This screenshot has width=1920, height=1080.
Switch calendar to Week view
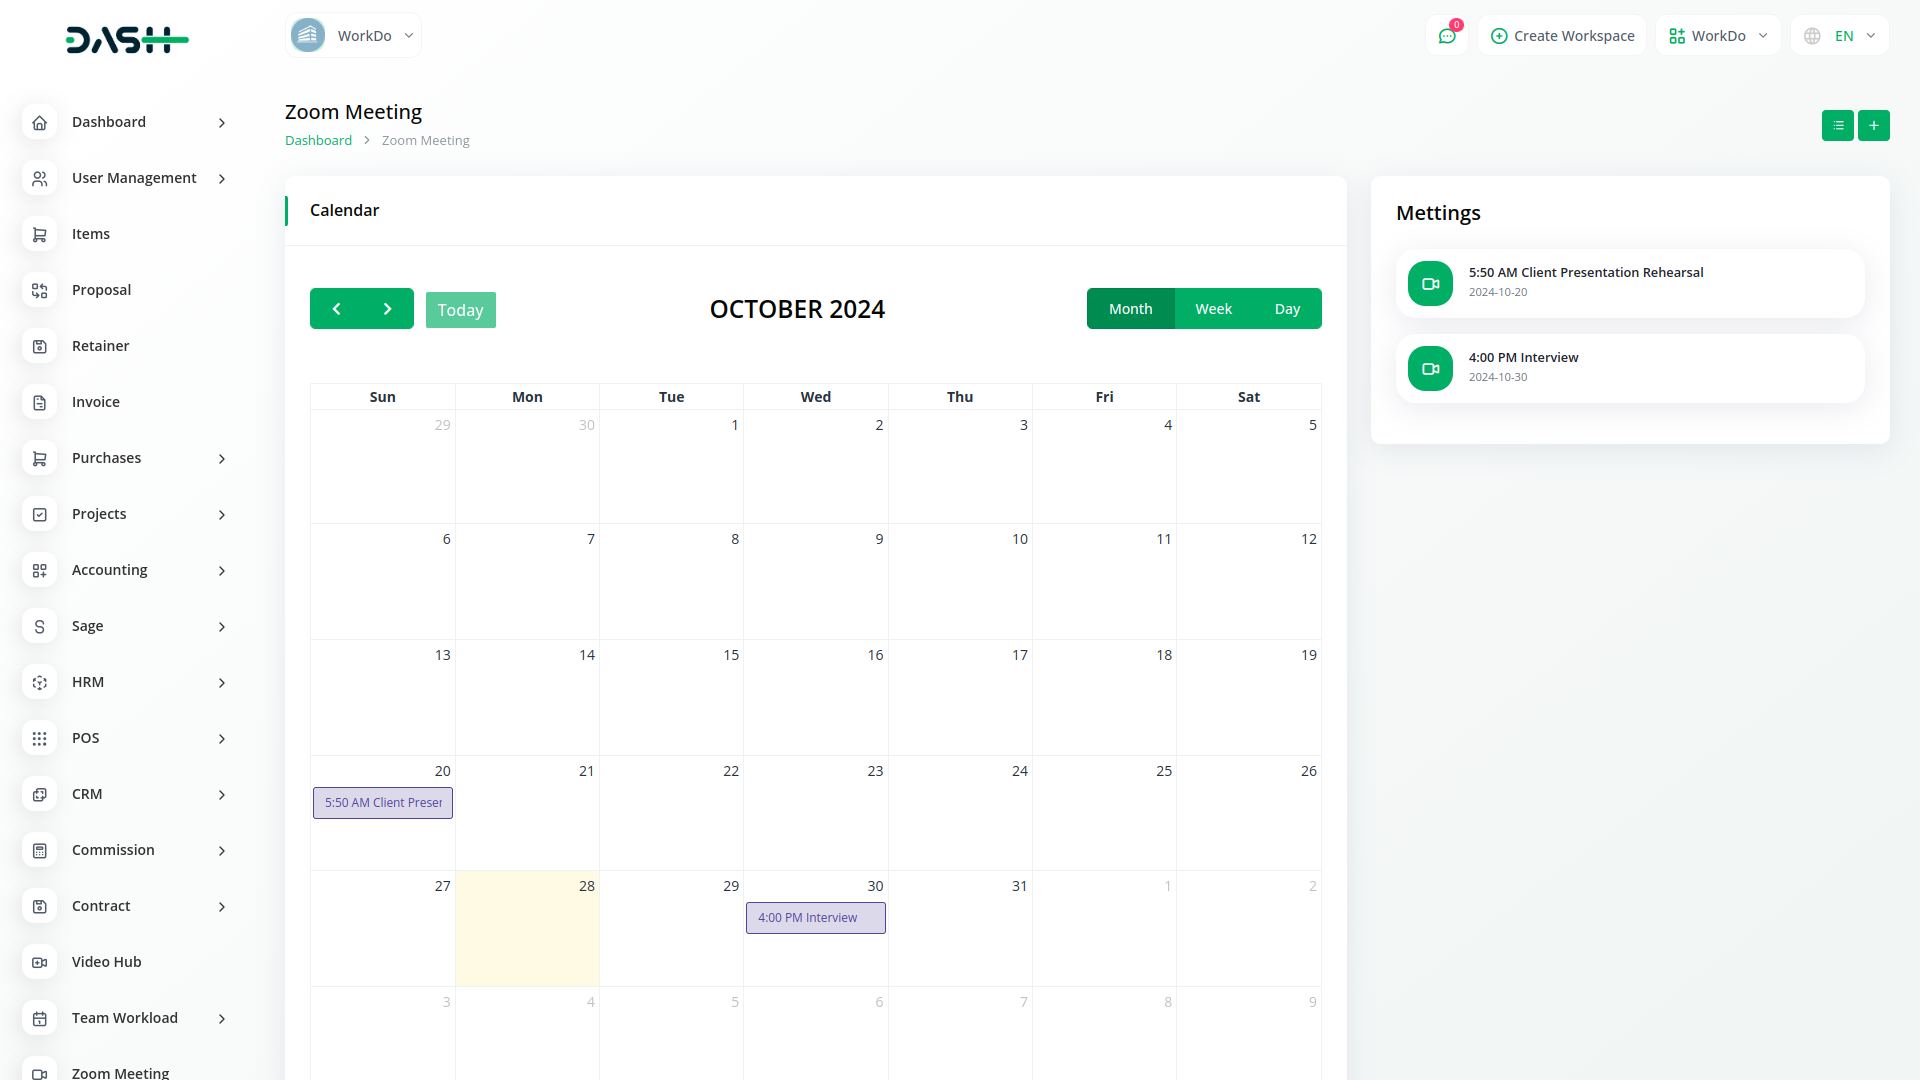1213,309
